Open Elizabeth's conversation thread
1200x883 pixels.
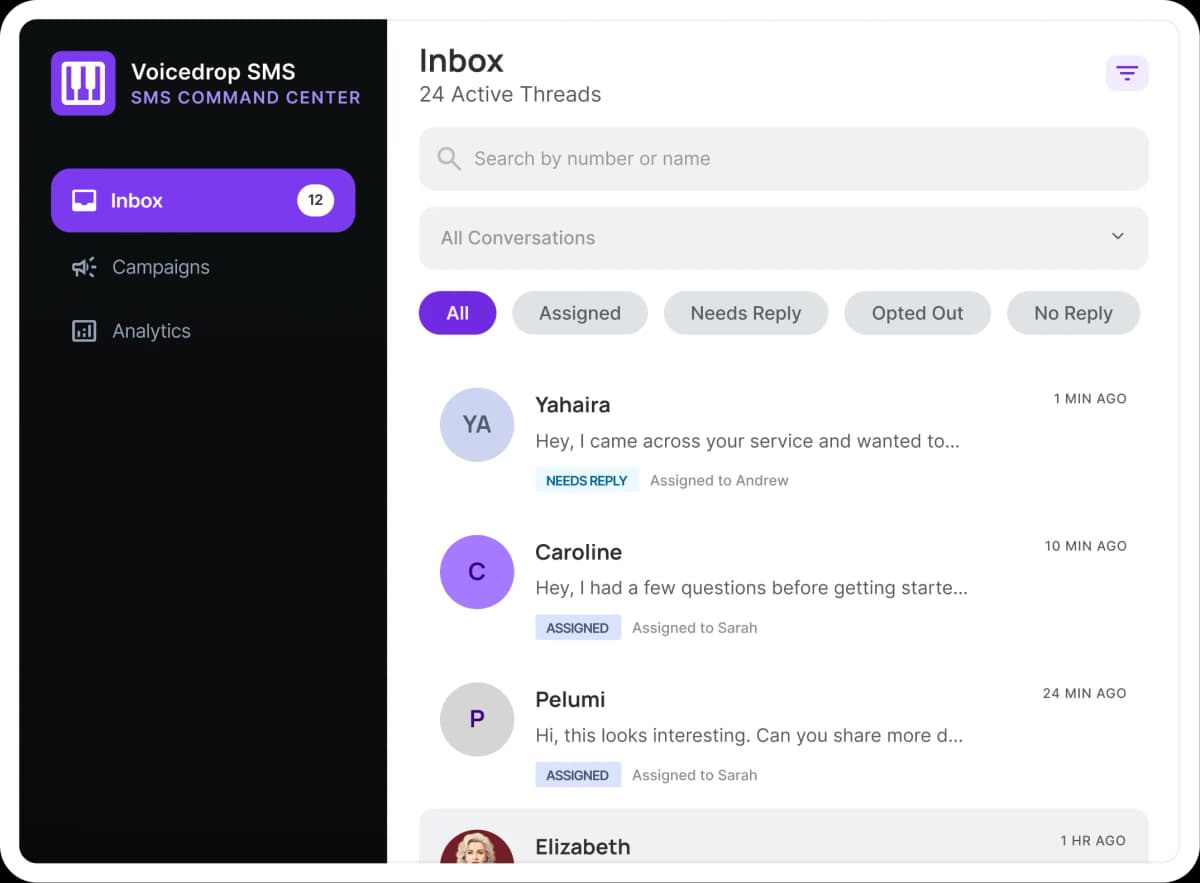tap(783, 836)
